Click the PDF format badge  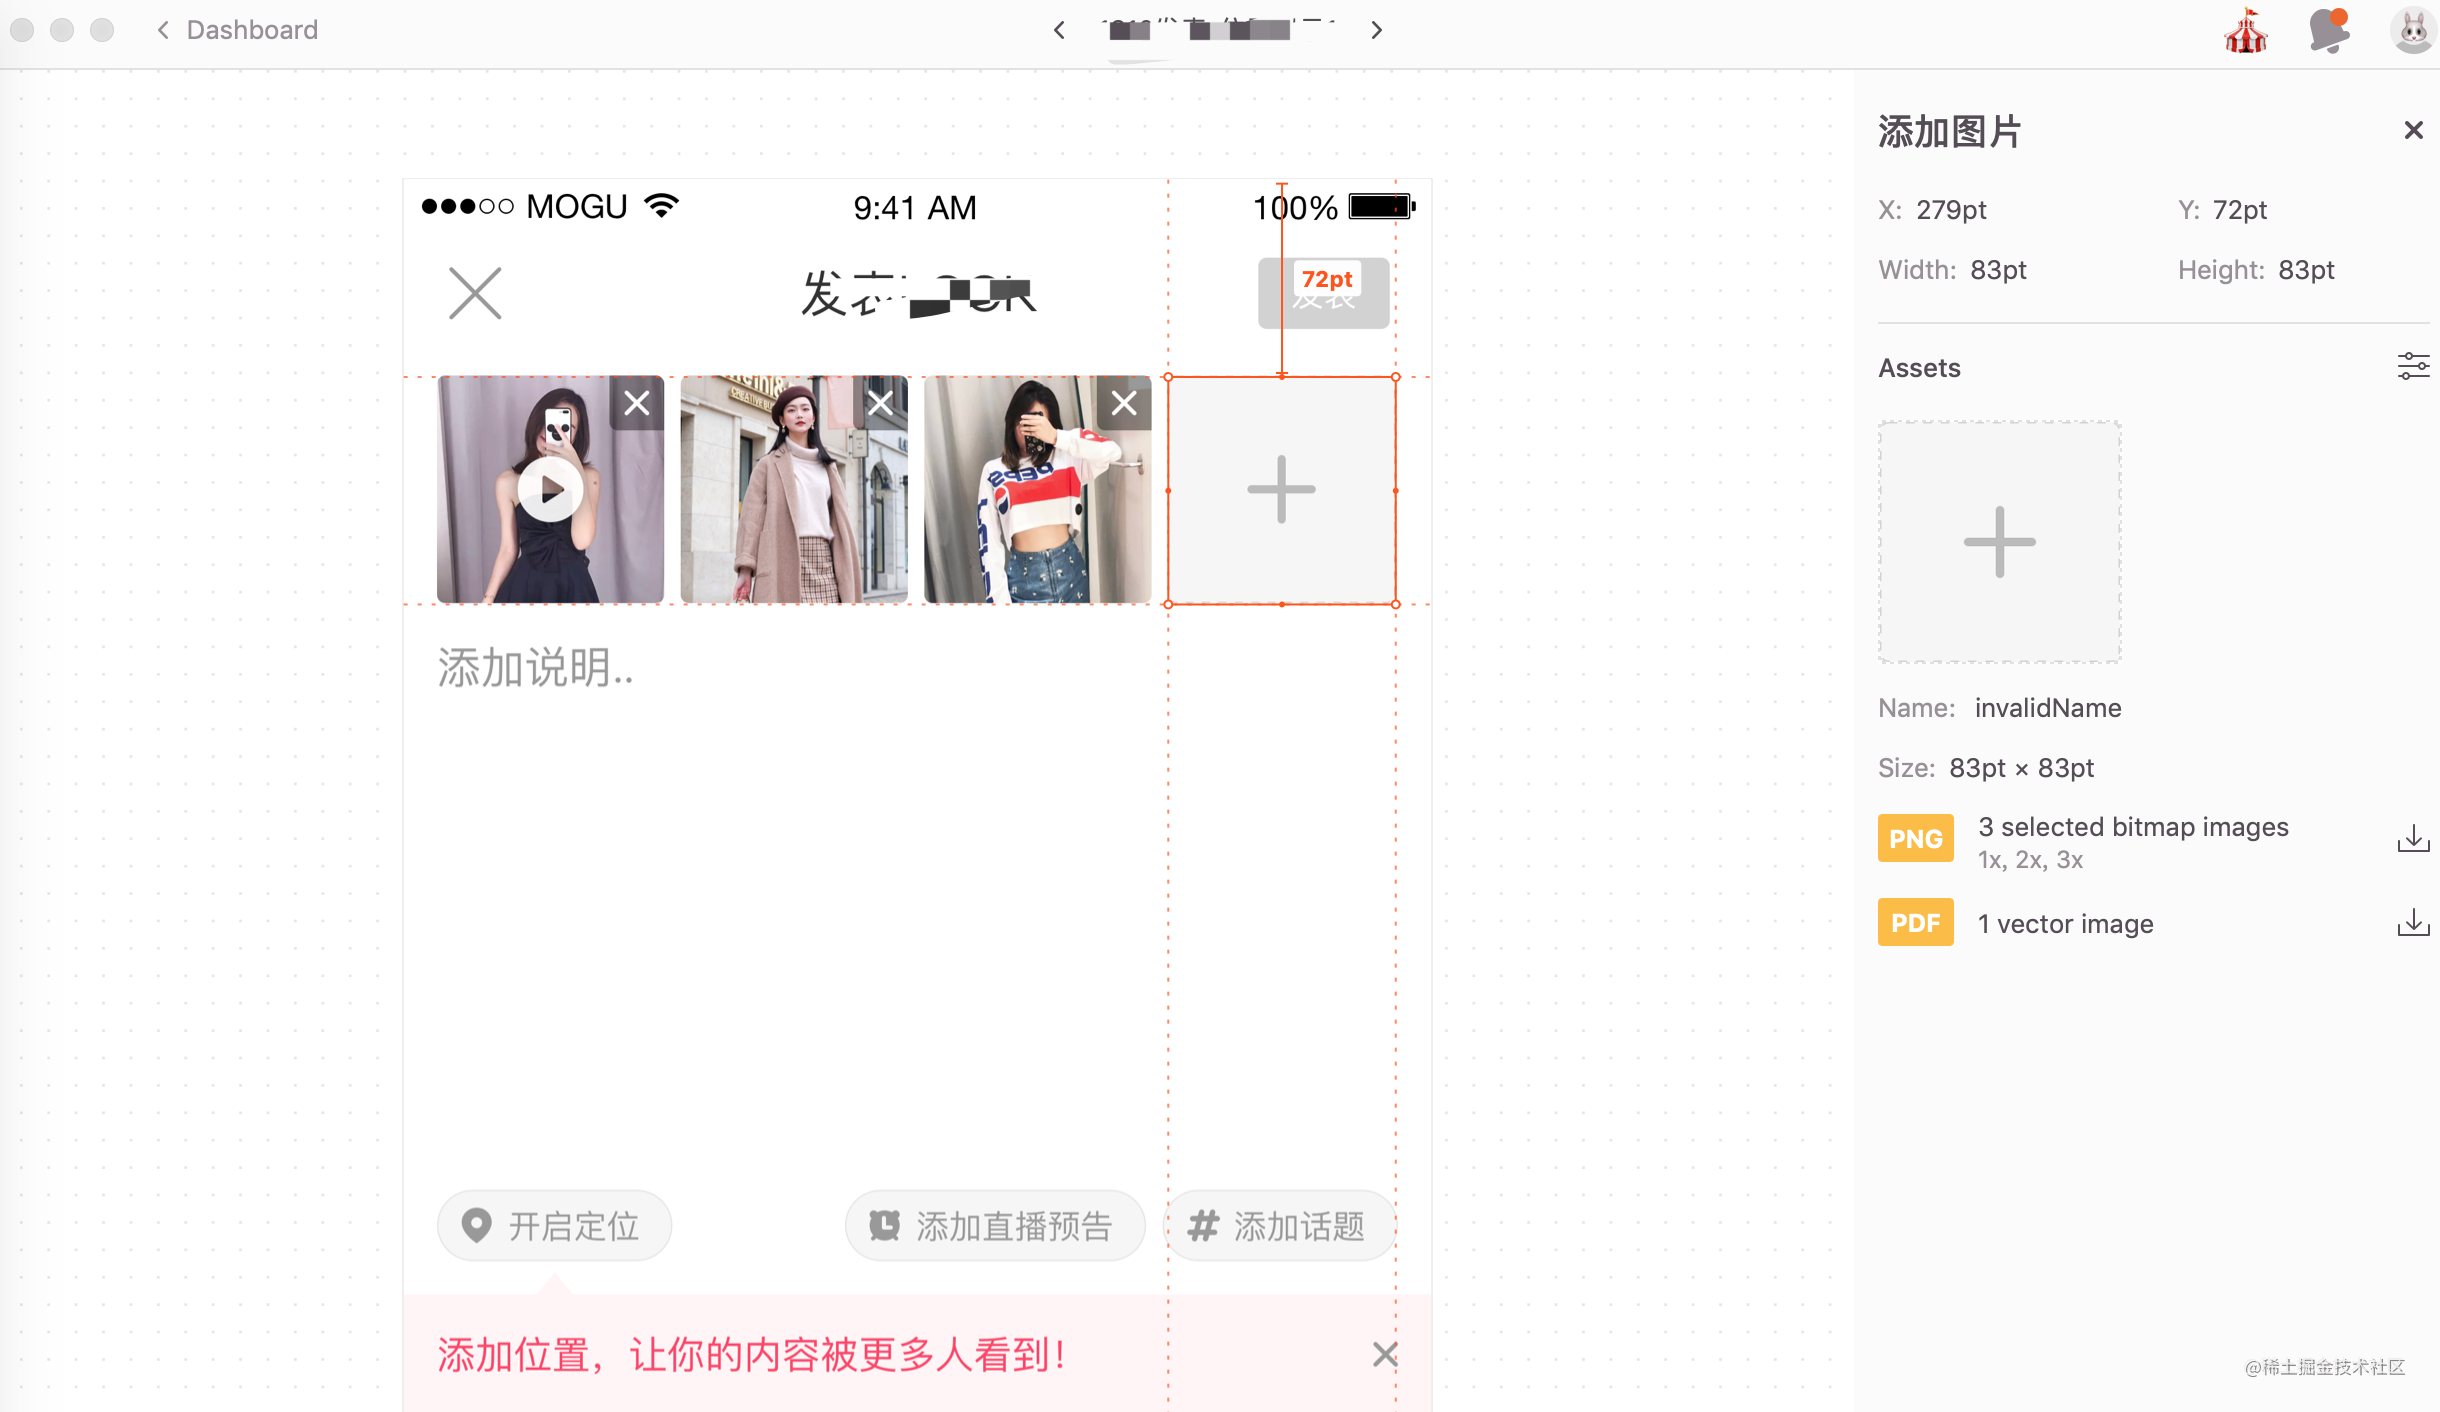pyautogui.click(x=1915, y=922)
